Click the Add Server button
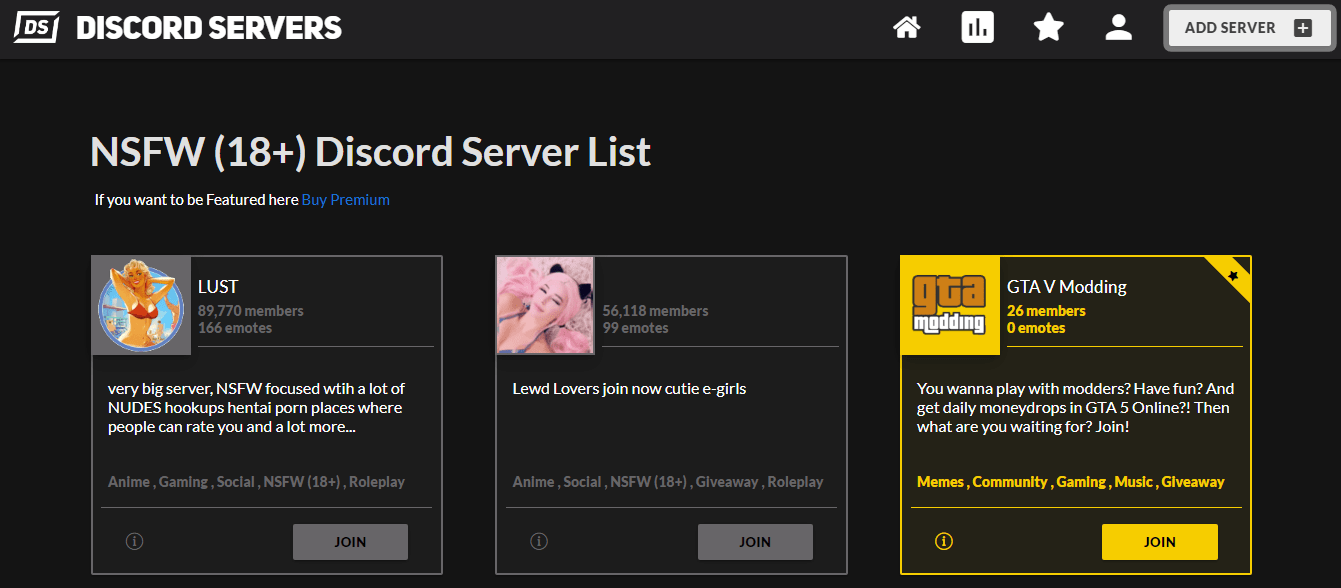Screen dimensions: 1341x588 (1248, 28)
